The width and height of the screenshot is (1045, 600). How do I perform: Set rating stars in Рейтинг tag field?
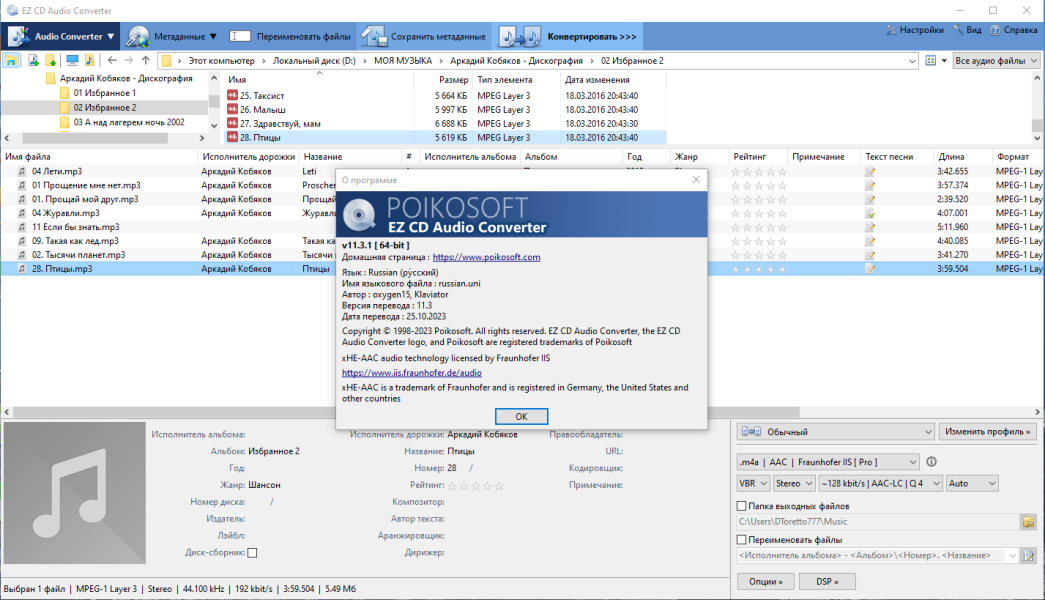(476, 485)
